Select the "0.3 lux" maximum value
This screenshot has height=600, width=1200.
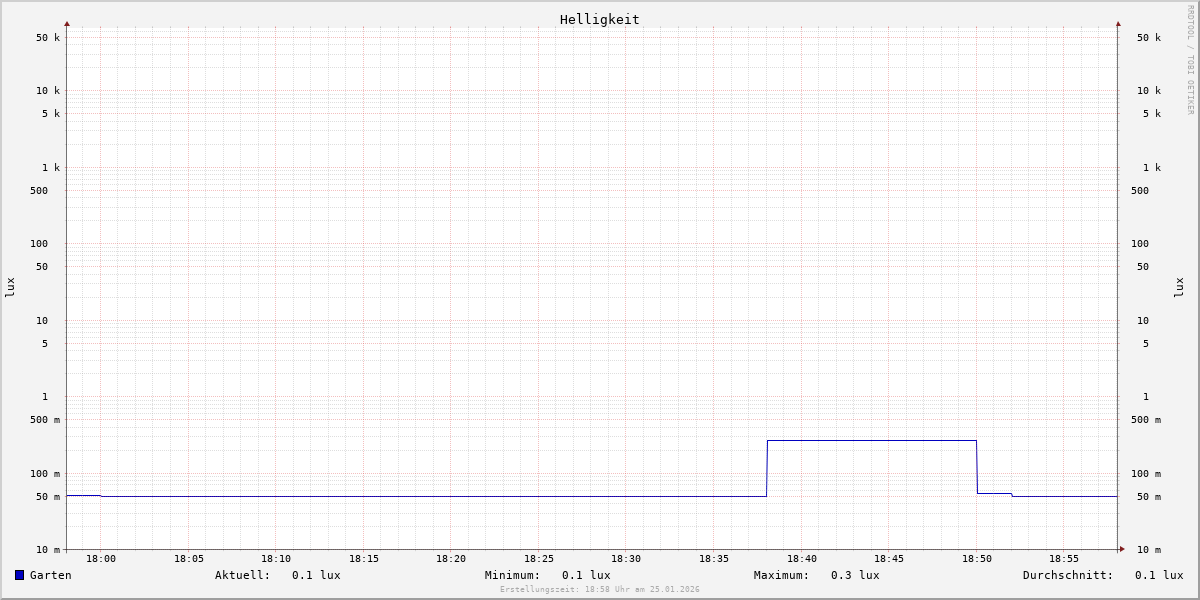click(x=855, y=575)
